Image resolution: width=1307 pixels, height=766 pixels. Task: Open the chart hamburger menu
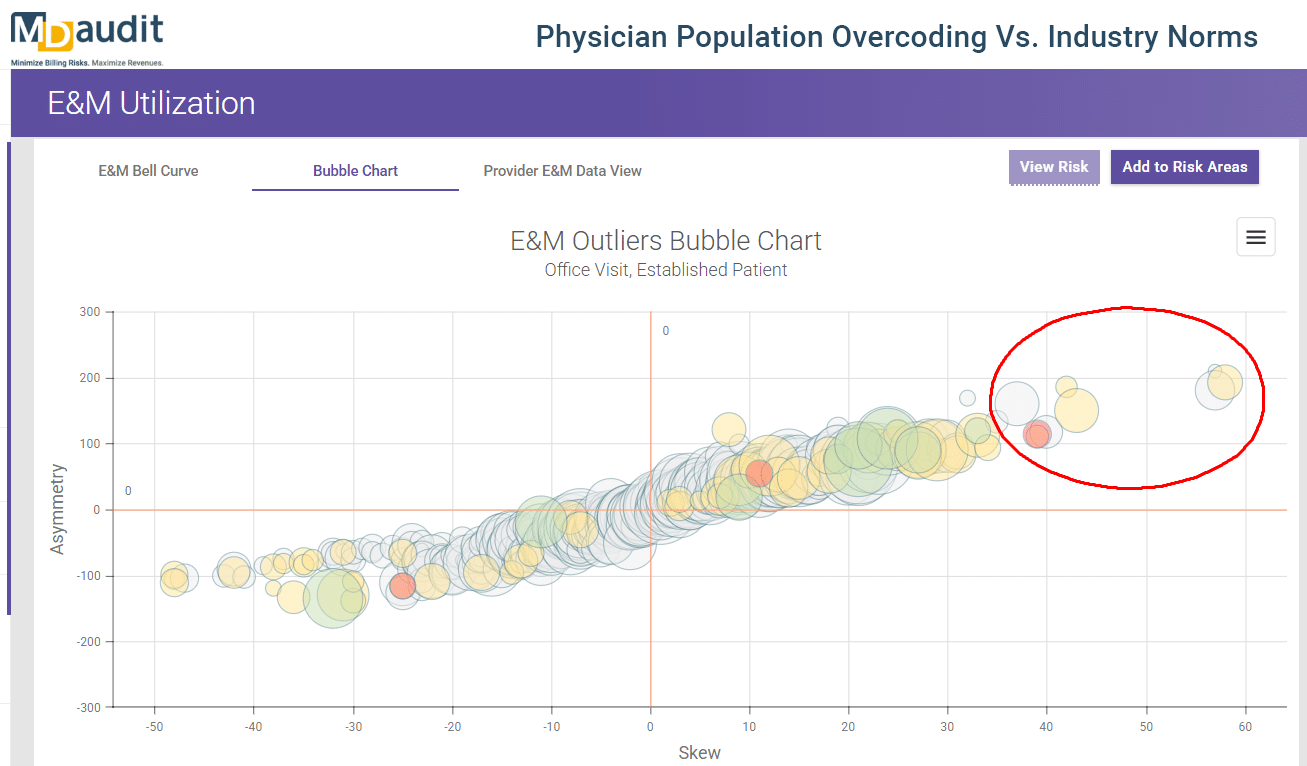(1256, 237)
